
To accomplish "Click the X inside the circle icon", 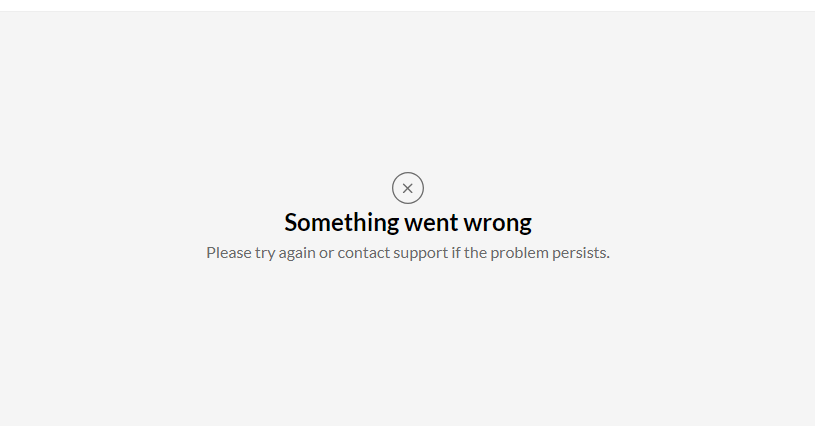I will [x=408, y=188].
